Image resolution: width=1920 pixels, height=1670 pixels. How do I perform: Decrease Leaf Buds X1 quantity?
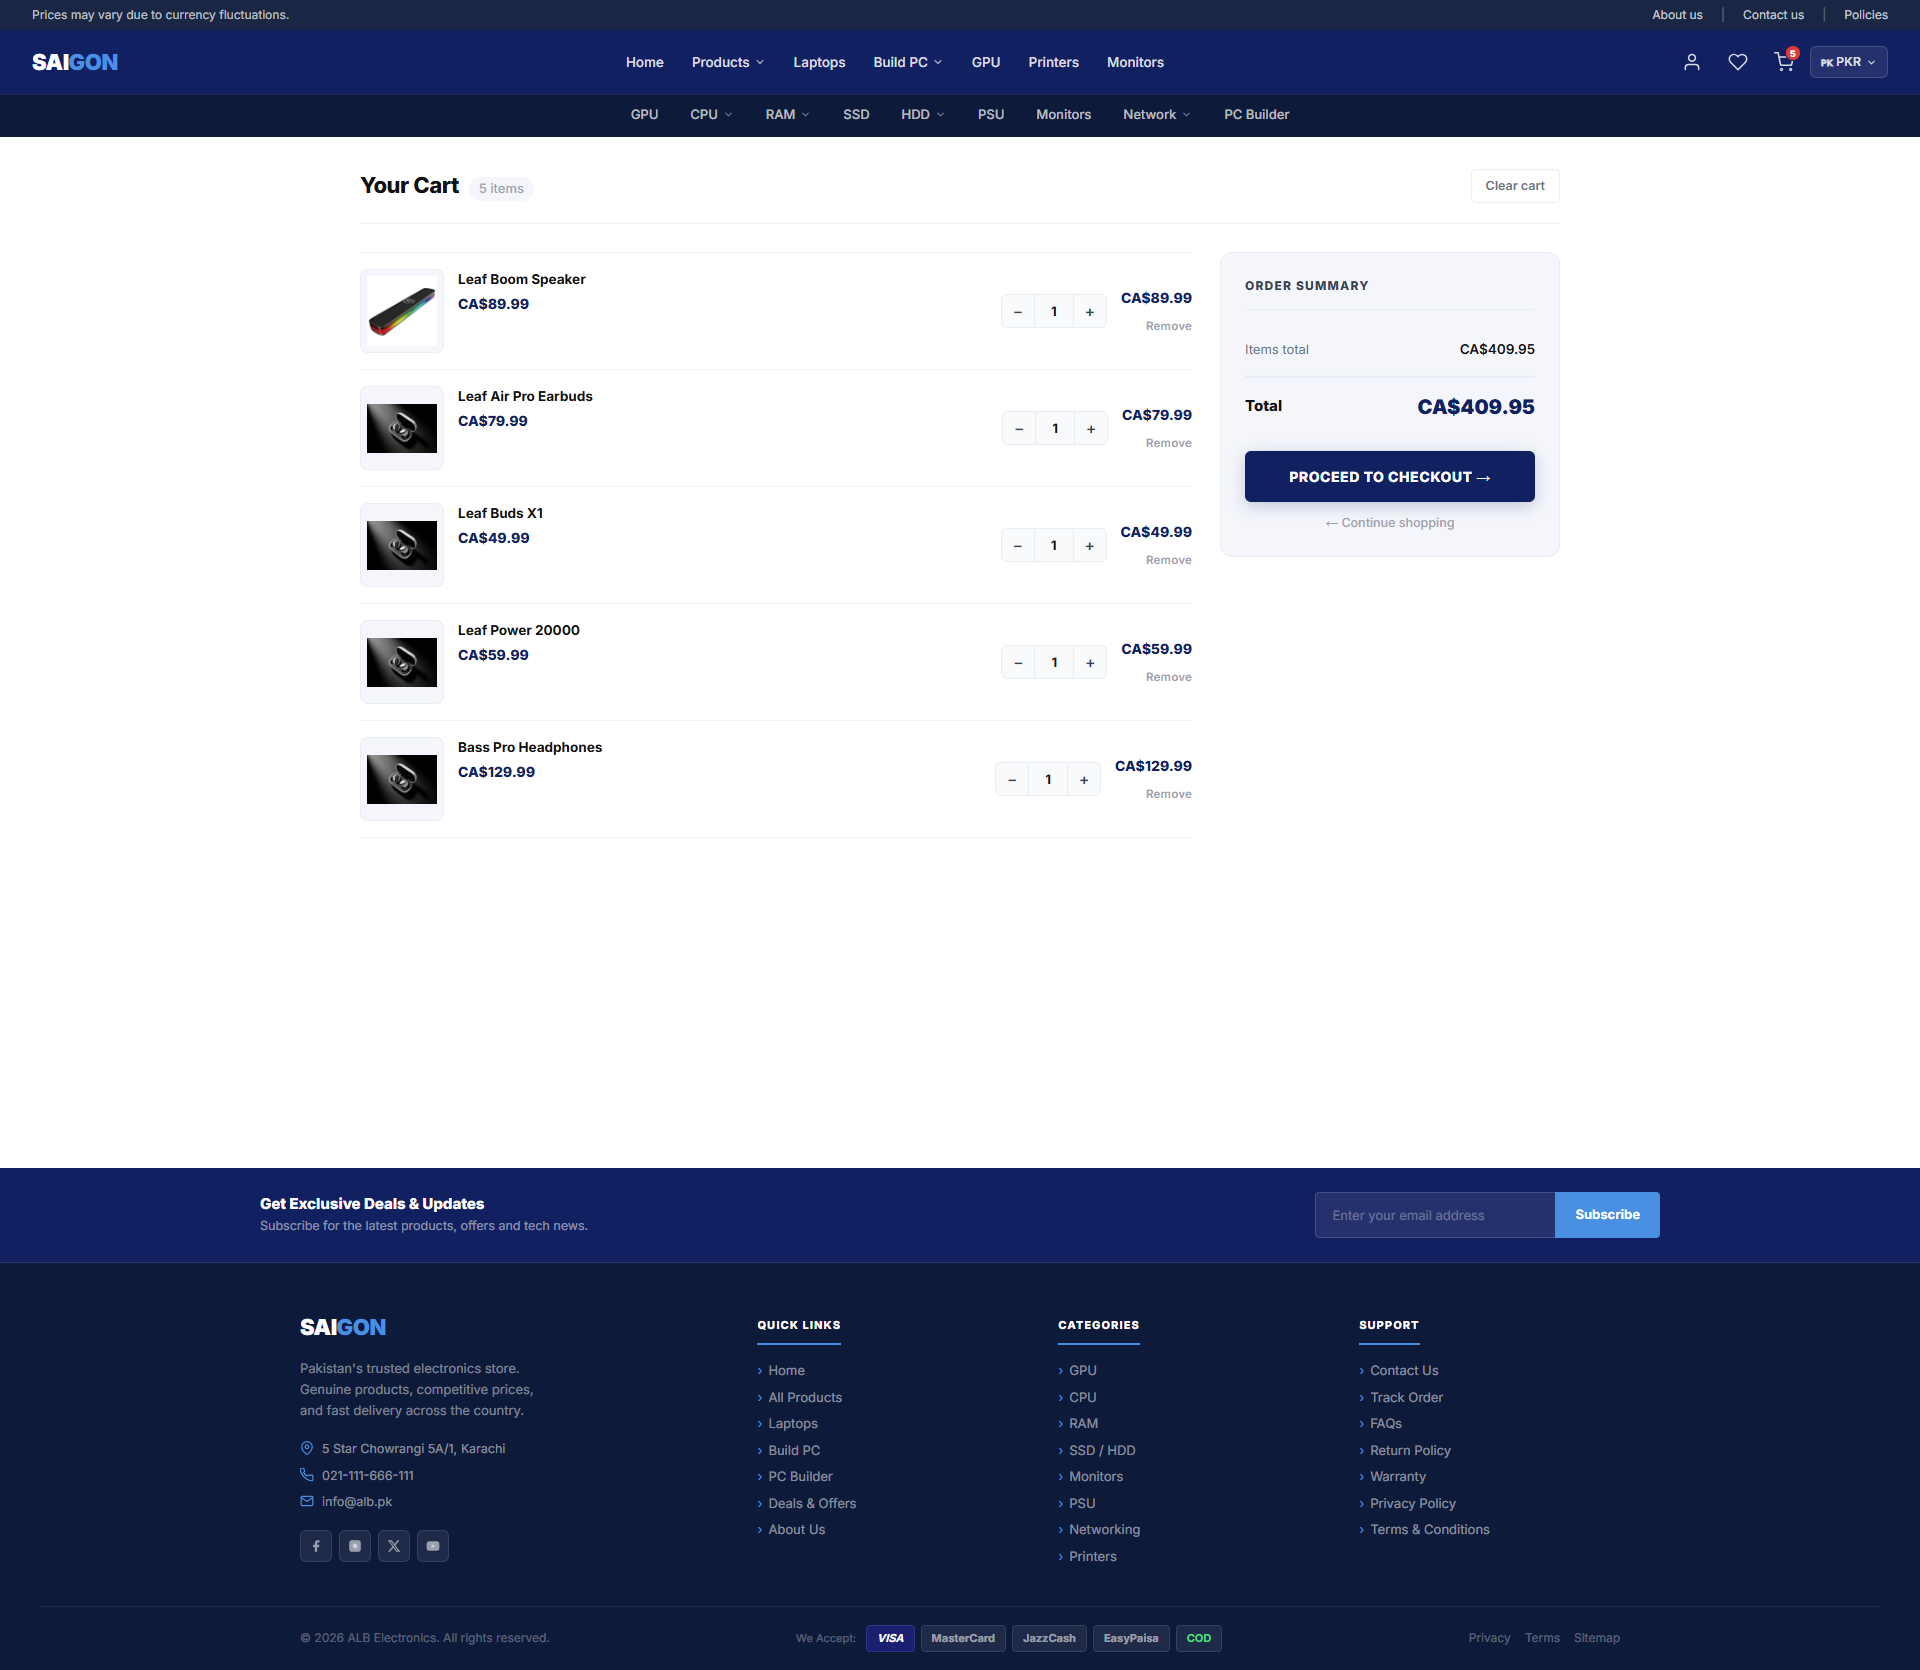1018,546
